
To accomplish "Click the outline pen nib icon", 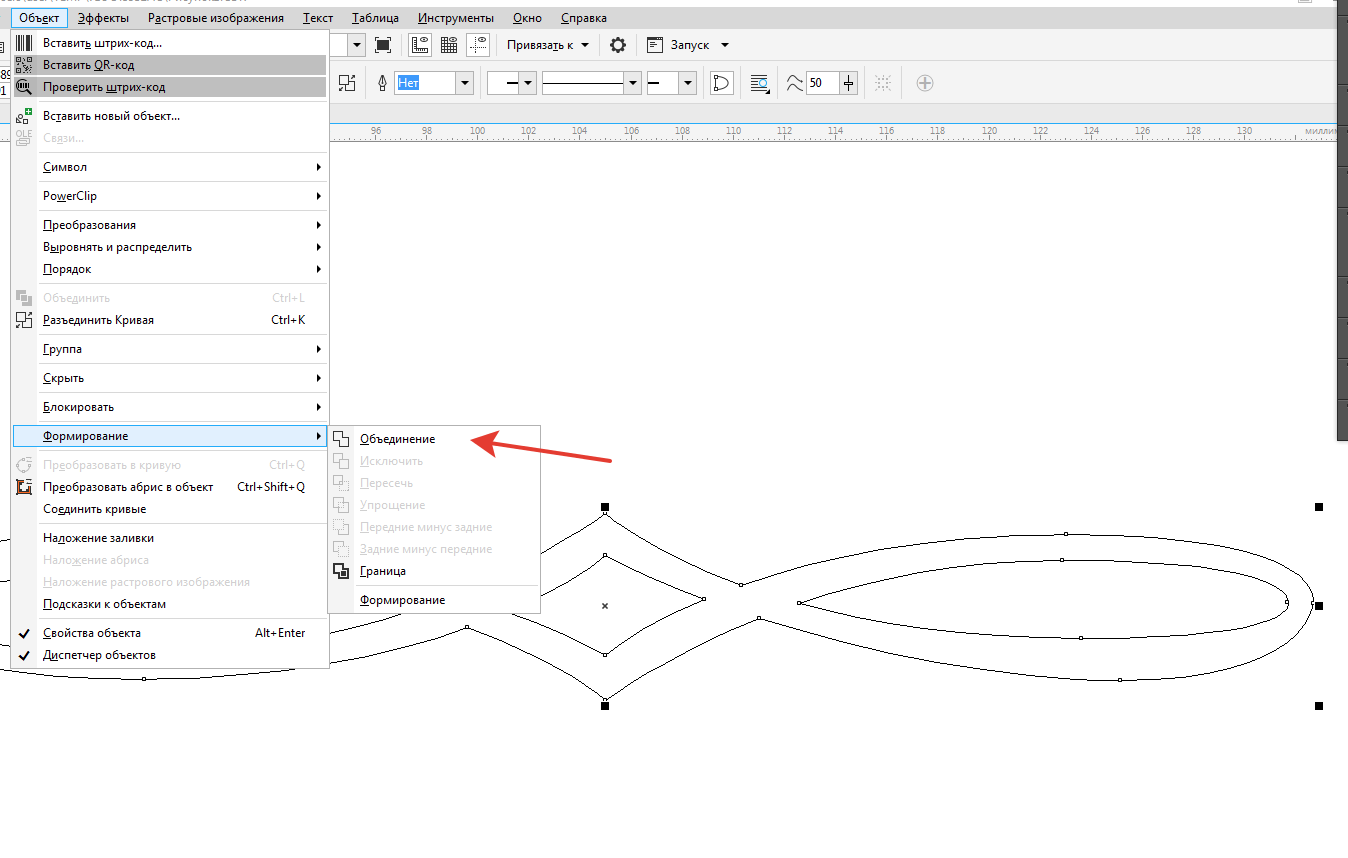I will tap(382, 83).
